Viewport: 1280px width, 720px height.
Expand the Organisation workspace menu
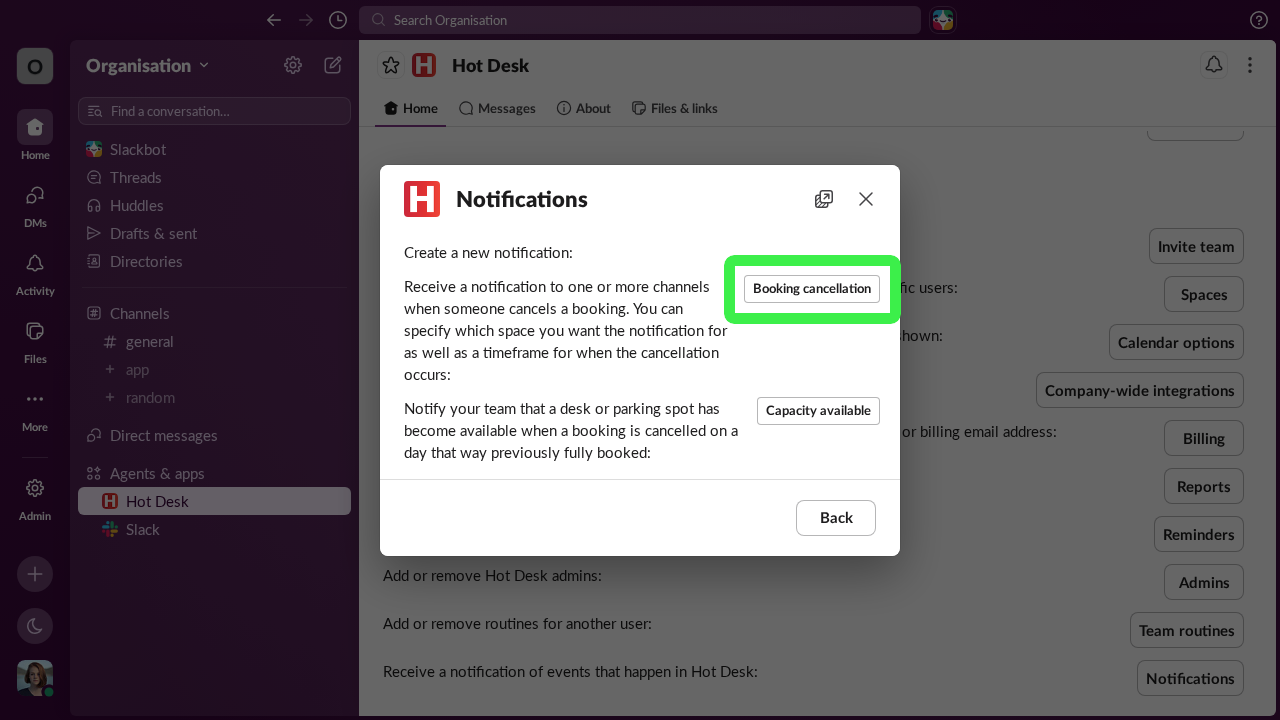[x=148, y=65]
